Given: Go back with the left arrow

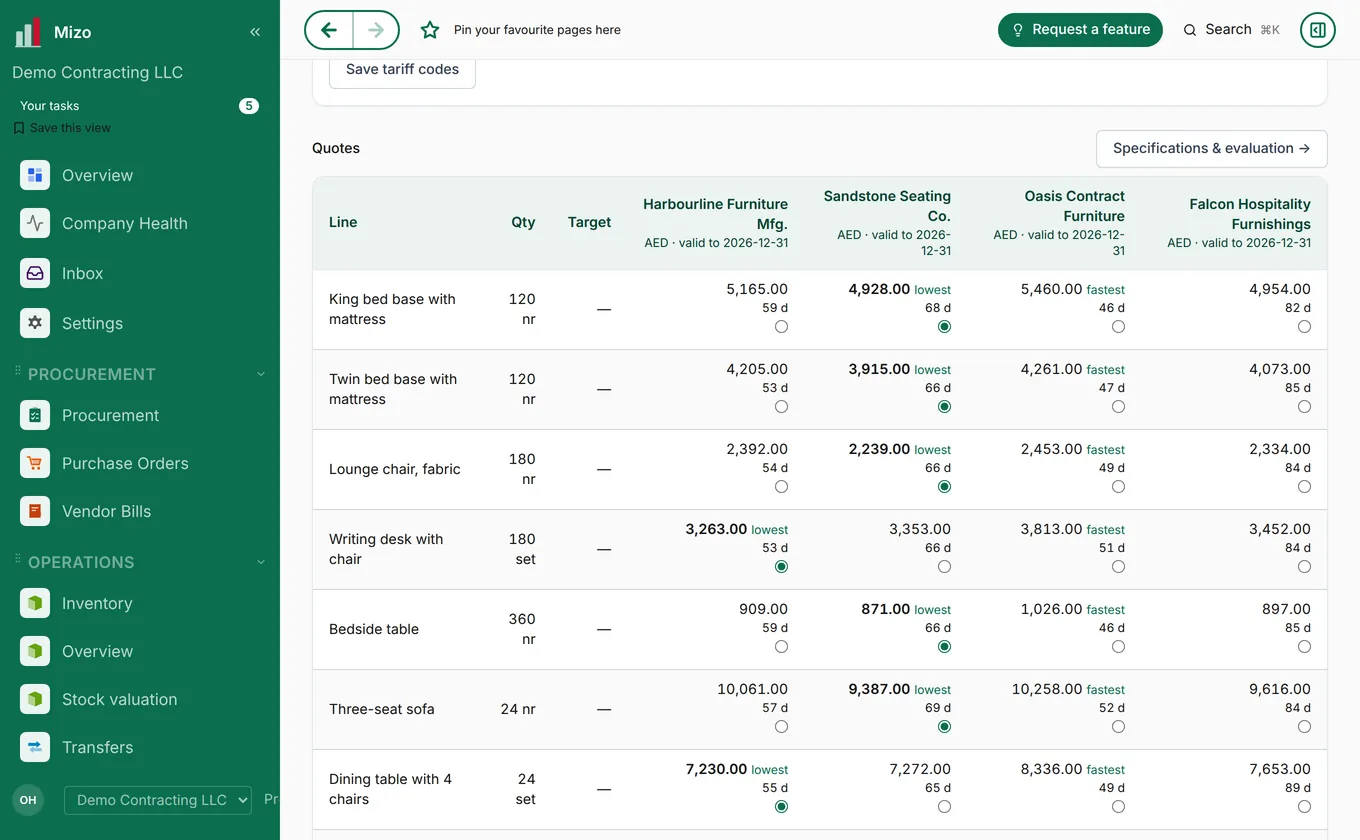Looking at the screenshot, I should click(x=329, y=30).
